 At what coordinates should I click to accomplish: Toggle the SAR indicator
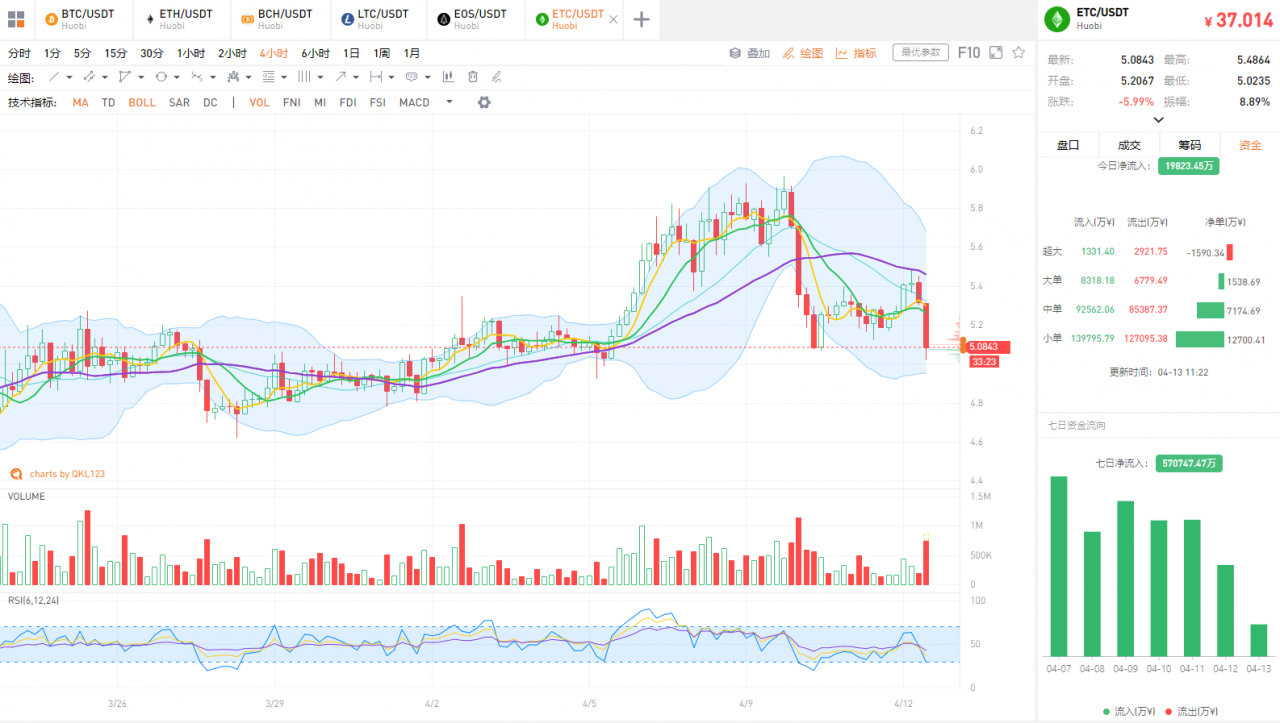coord(179,102)
